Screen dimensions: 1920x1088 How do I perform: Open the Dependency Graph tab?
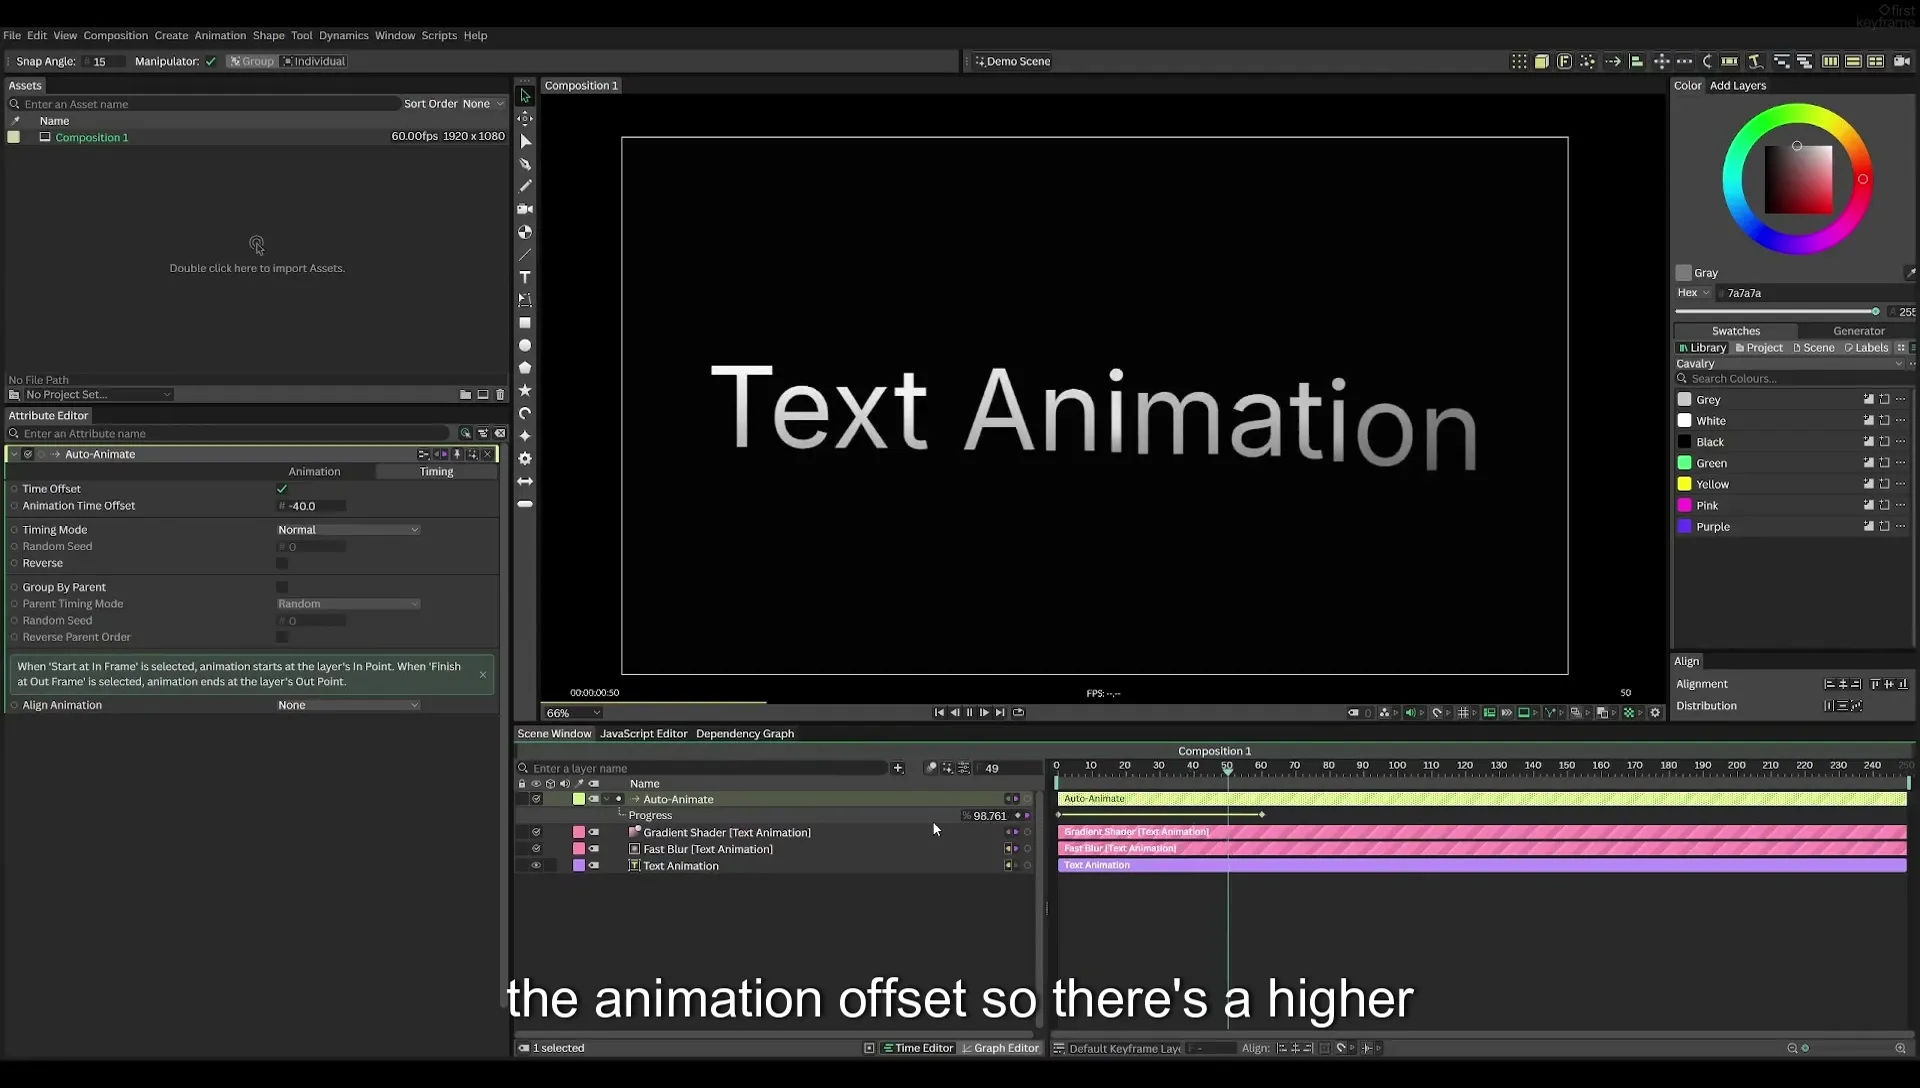[x=745, y=734]
